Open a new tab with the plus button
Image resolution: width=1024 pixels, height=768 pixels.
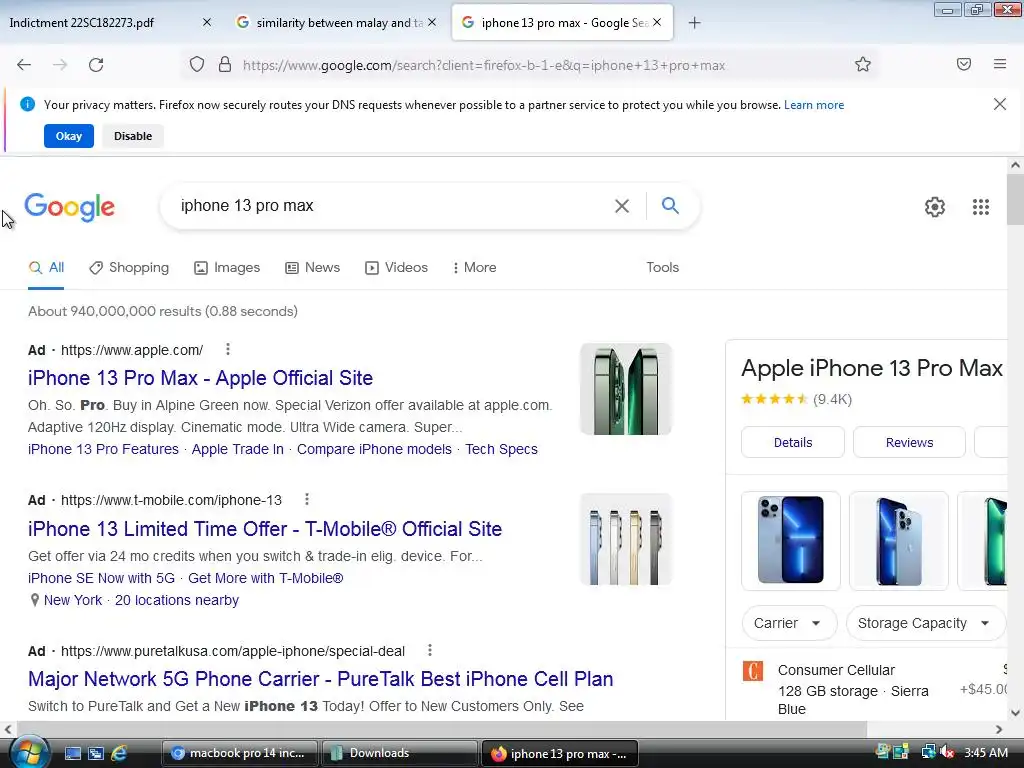click(694, 23)
